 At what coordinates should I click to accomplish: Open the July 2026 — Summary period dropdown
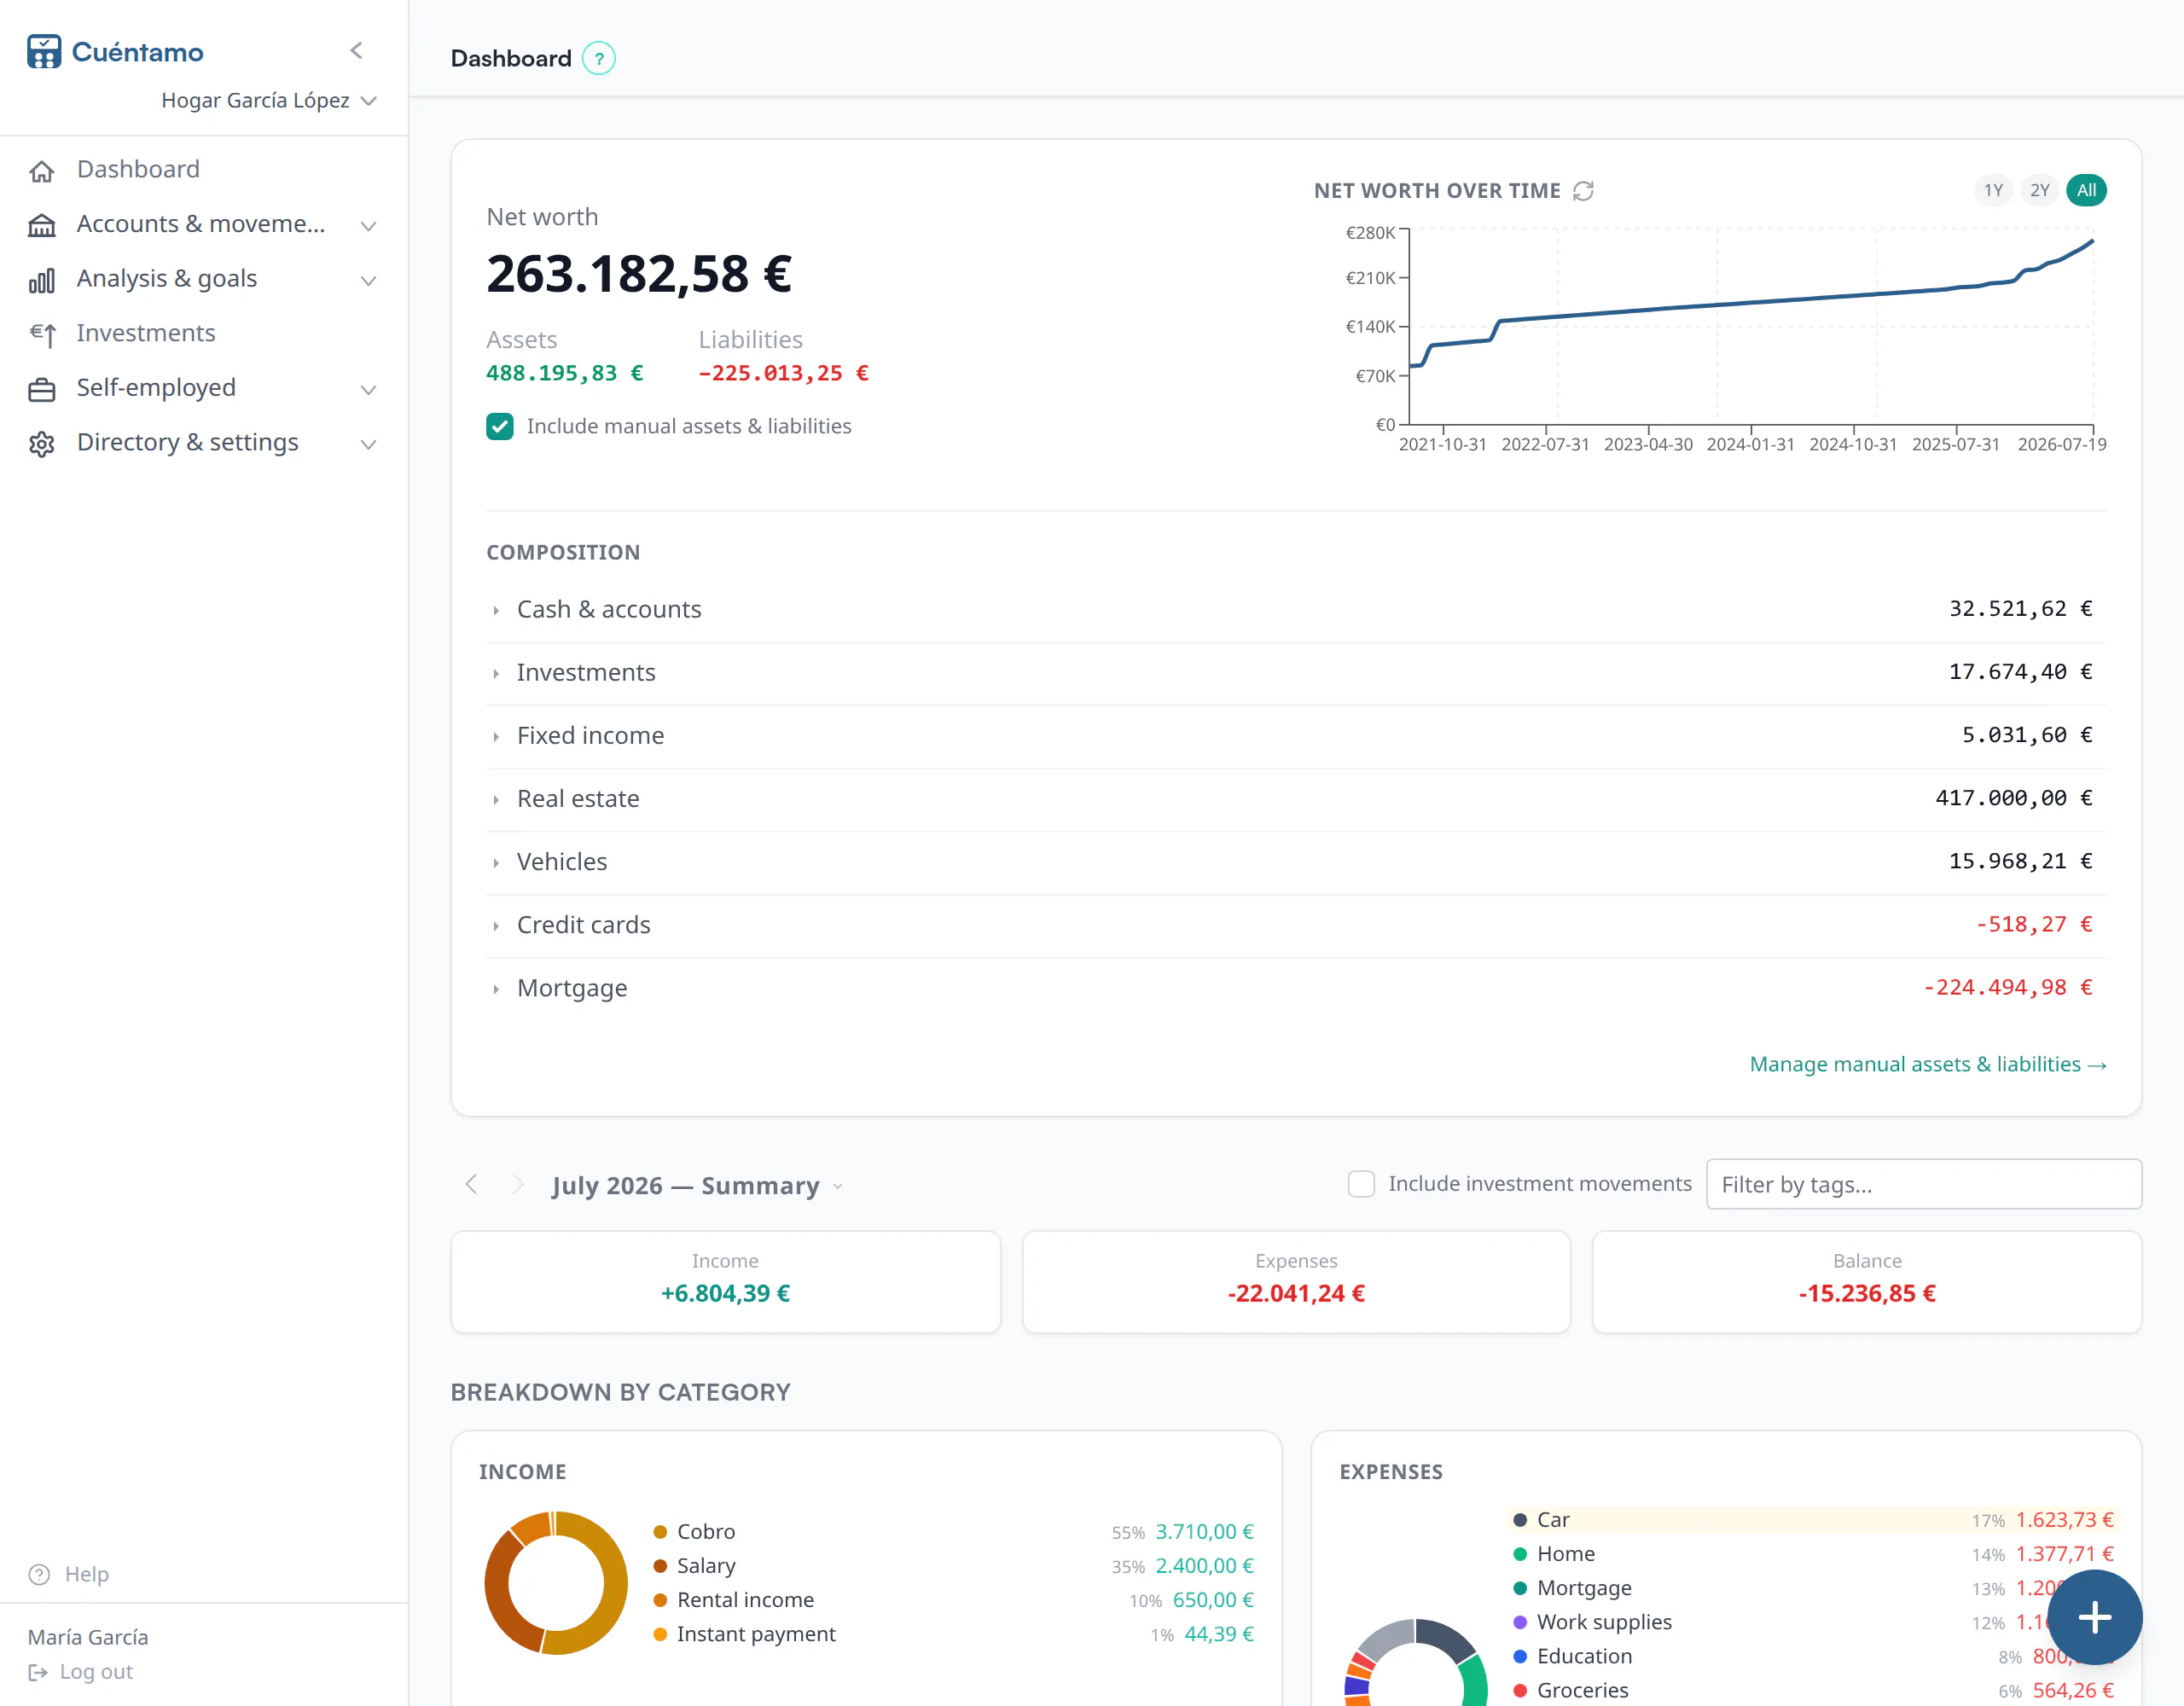pyautogui.click(x=697, y=1185)
